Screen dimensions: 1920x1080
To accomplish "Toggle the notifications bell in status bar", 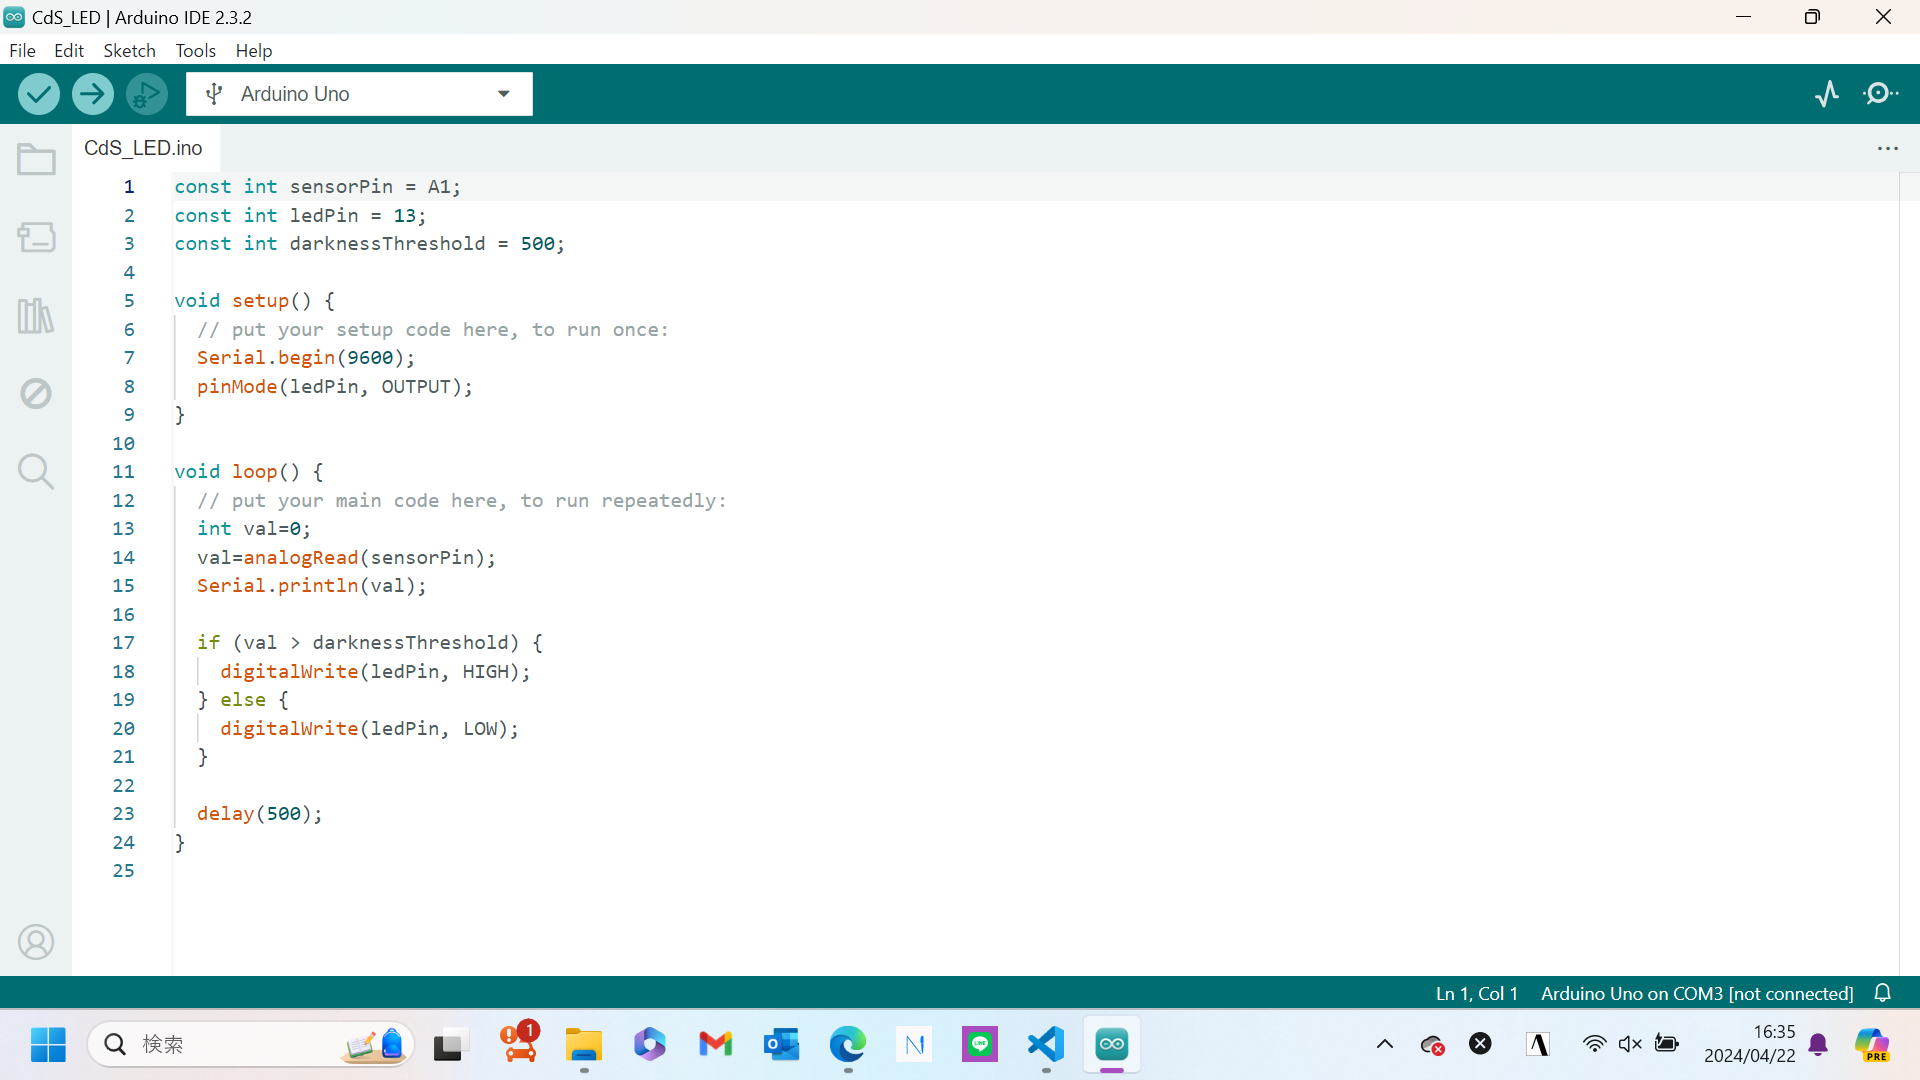I will (x=1883, y=993).
